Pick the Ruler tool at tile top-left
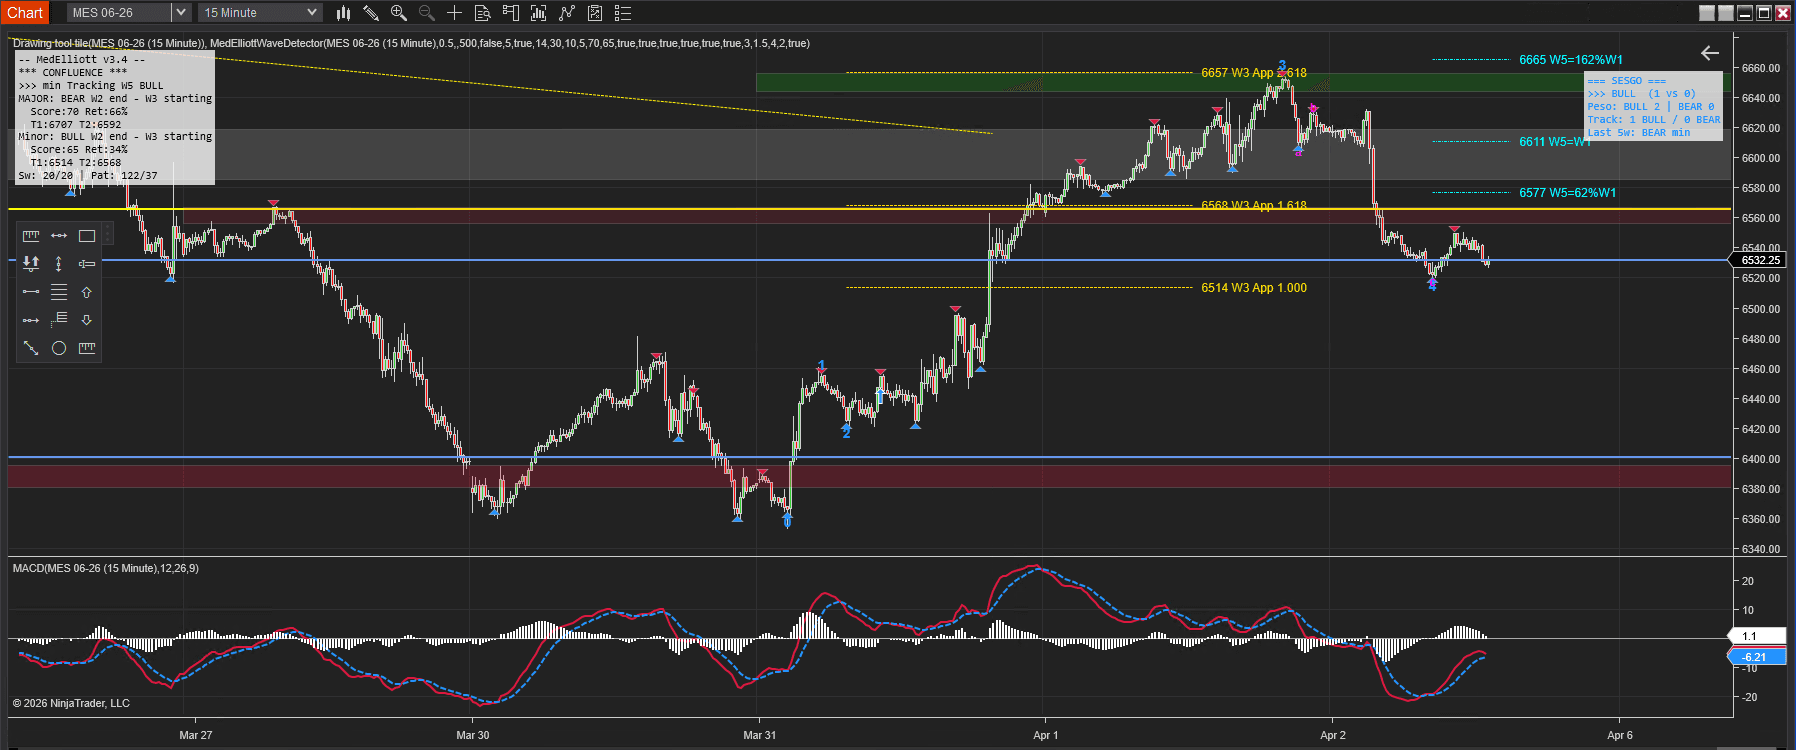 click(31, 236)
